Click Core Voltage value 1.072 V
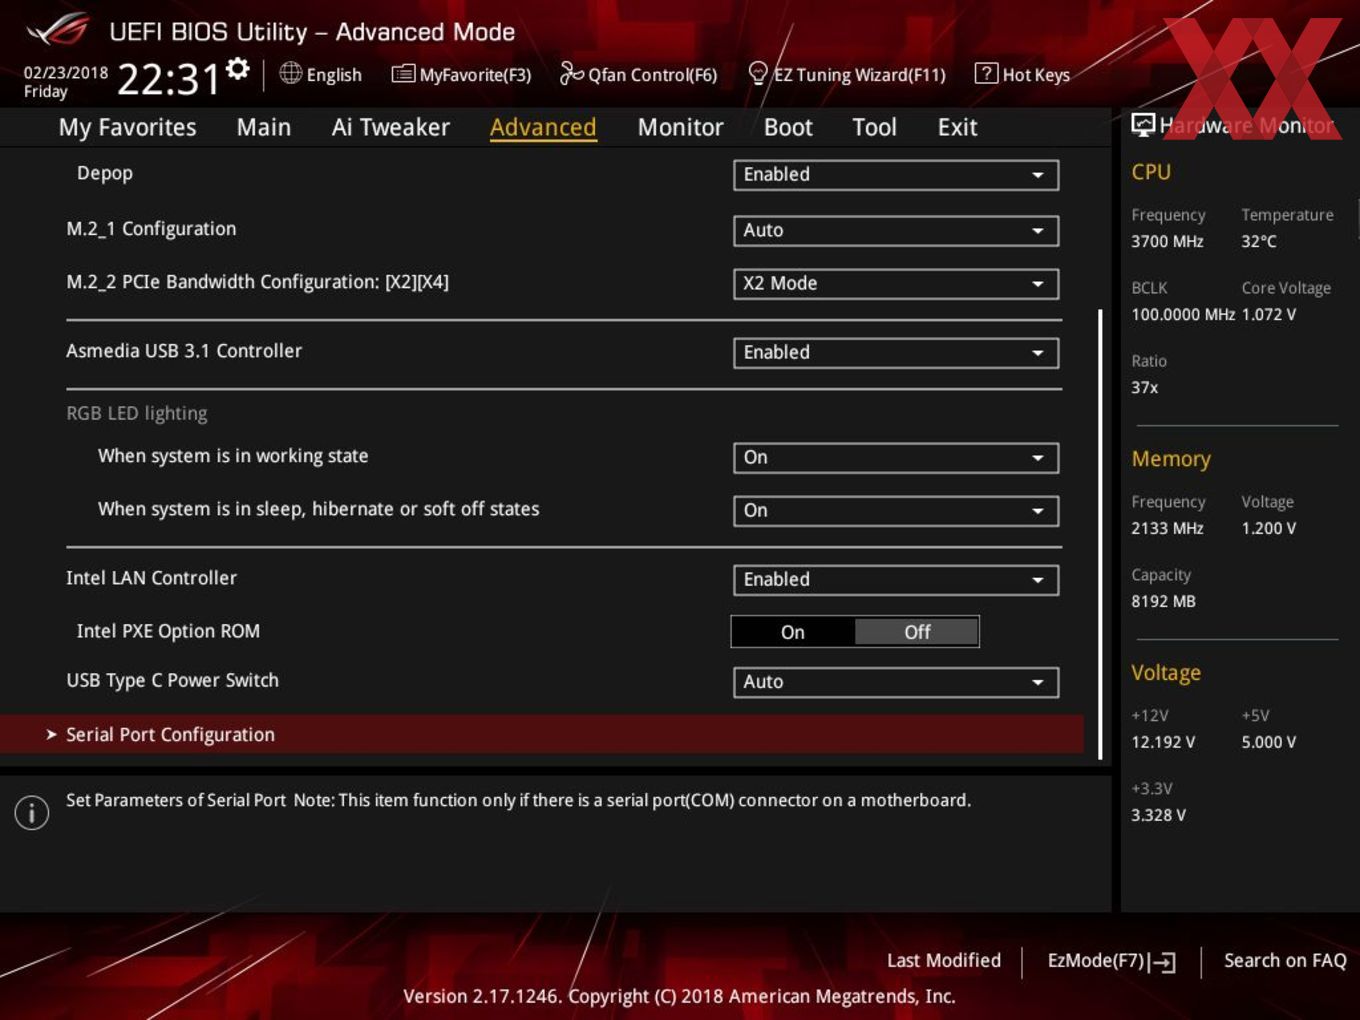The height and width of the screenshot is (1020, 1360). (x=1269, y=314)
